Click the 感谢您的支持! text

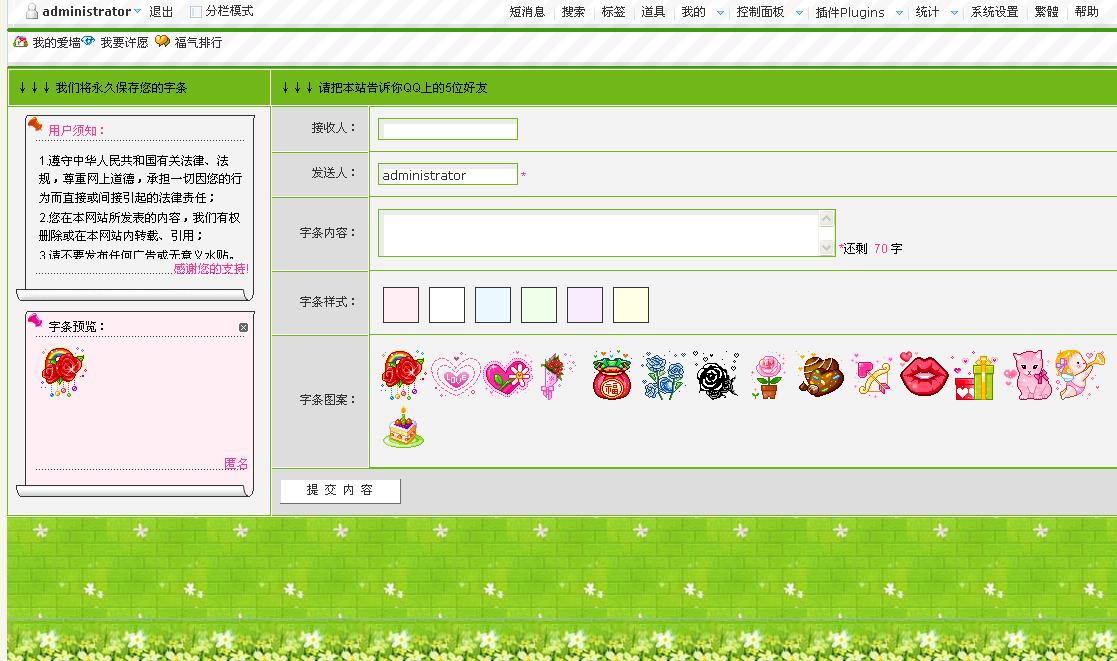coord(211,269)
